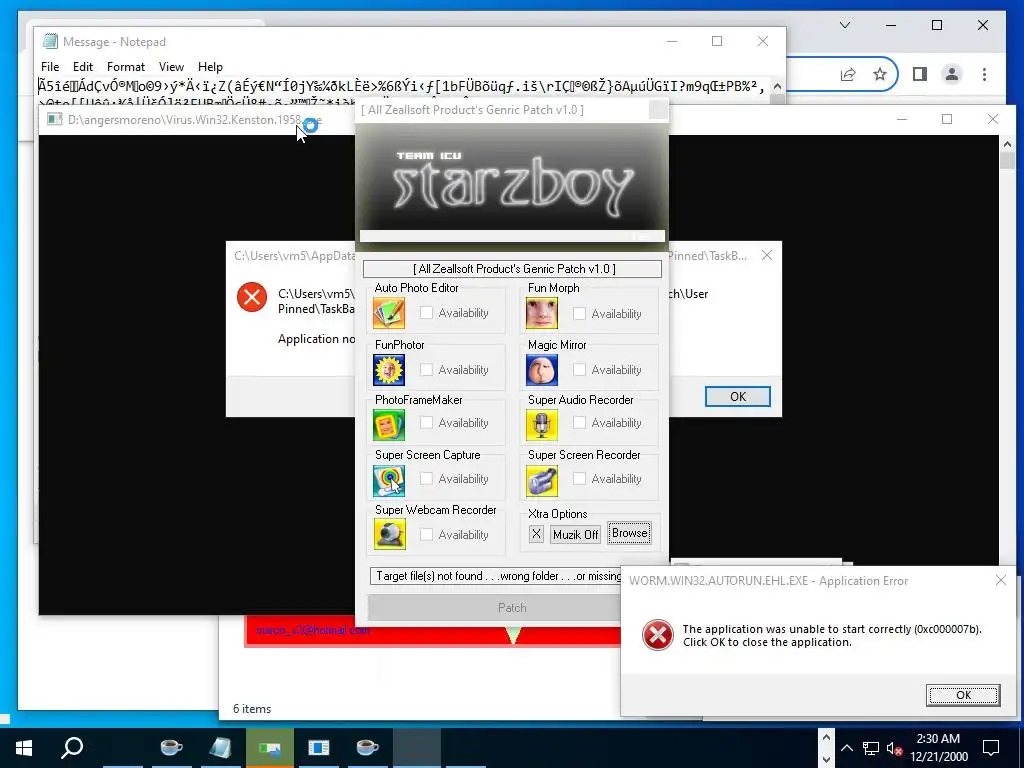The image size is (1024, 768).
Task: Show hidden tray icons chevron
Action: coord(847,748)
